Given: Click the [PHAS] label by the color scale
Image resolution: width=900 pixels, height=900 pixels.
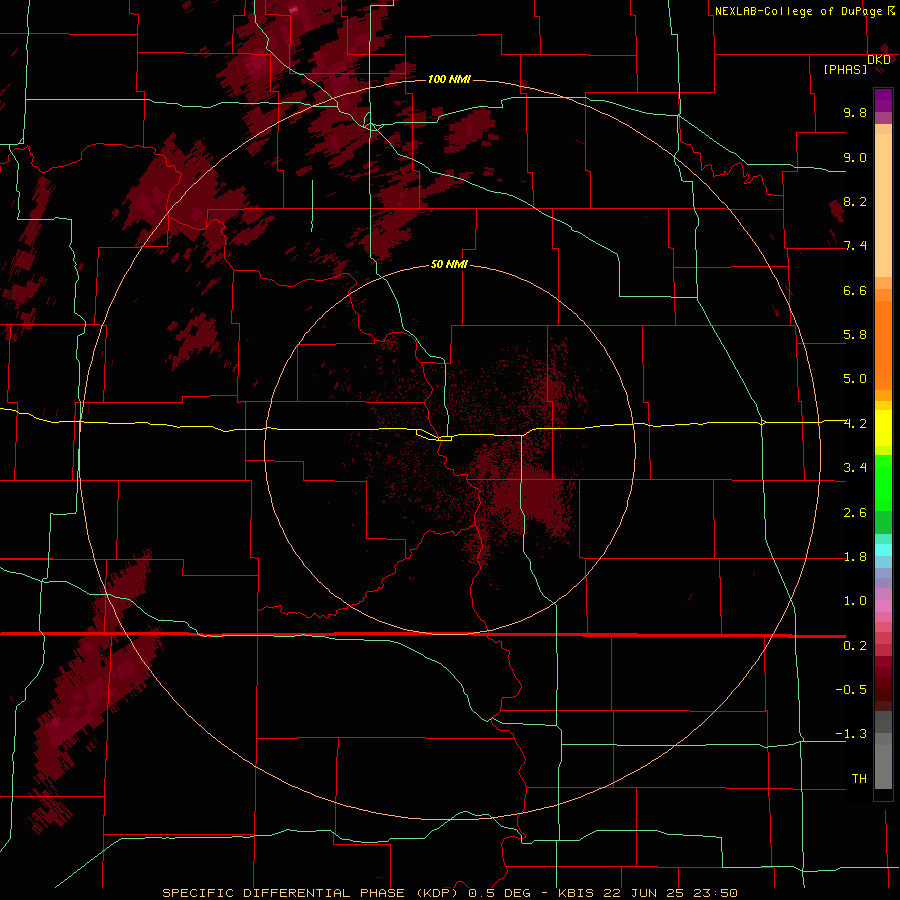Looking at the screenshot, I should (x=845, y=69).
